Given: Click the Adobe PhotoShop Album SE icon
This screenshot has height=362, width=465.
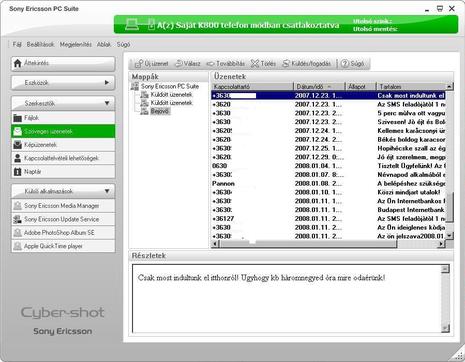Looking at the screenshot, I should pos(17,232).
